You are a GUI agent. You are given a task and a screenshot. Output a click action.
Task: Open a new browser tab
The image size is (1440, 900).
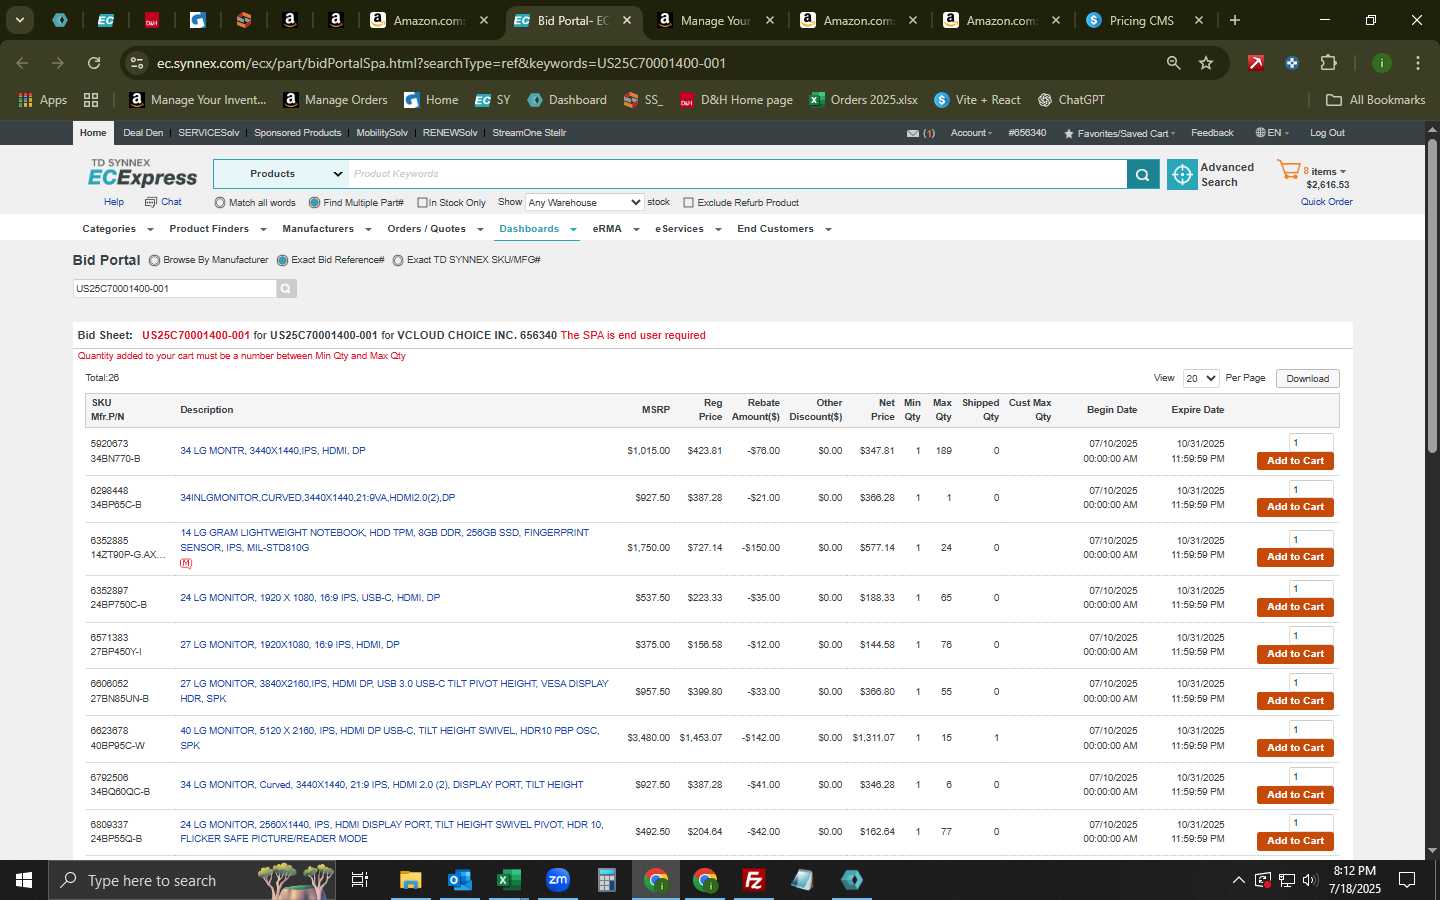click(1235, 20)
